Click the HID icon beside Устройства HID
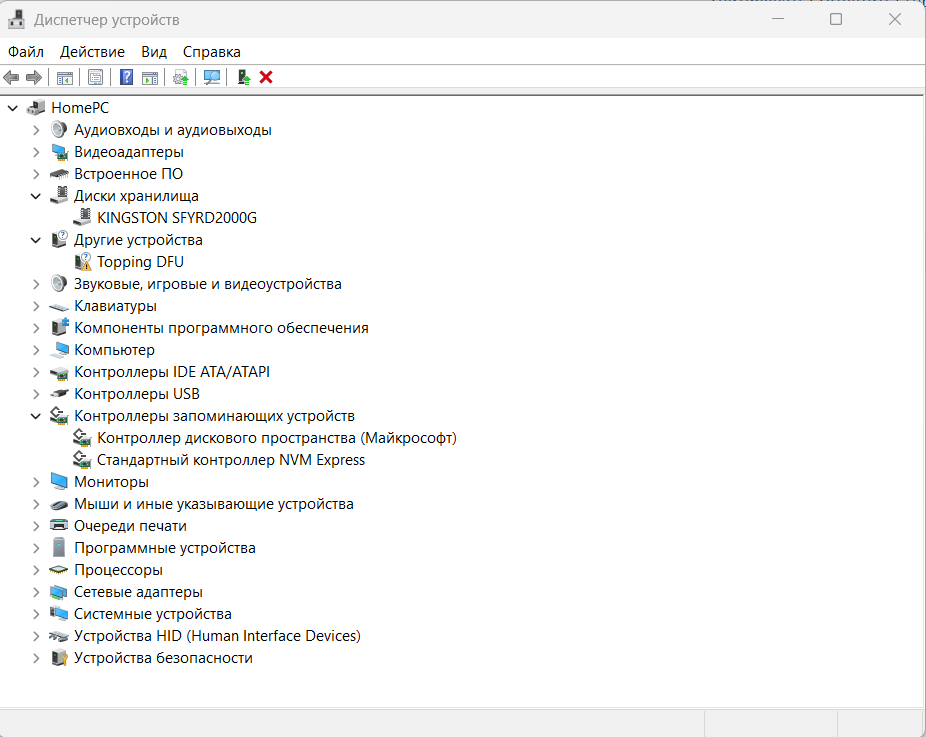This screenshot has height=737, width=926. (x=59, y=636)
